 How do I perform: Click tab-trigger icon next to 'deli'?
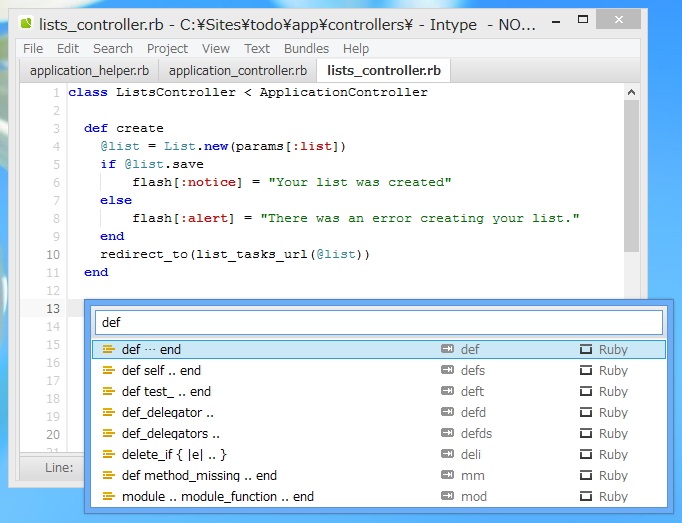[x=447, y=454]
